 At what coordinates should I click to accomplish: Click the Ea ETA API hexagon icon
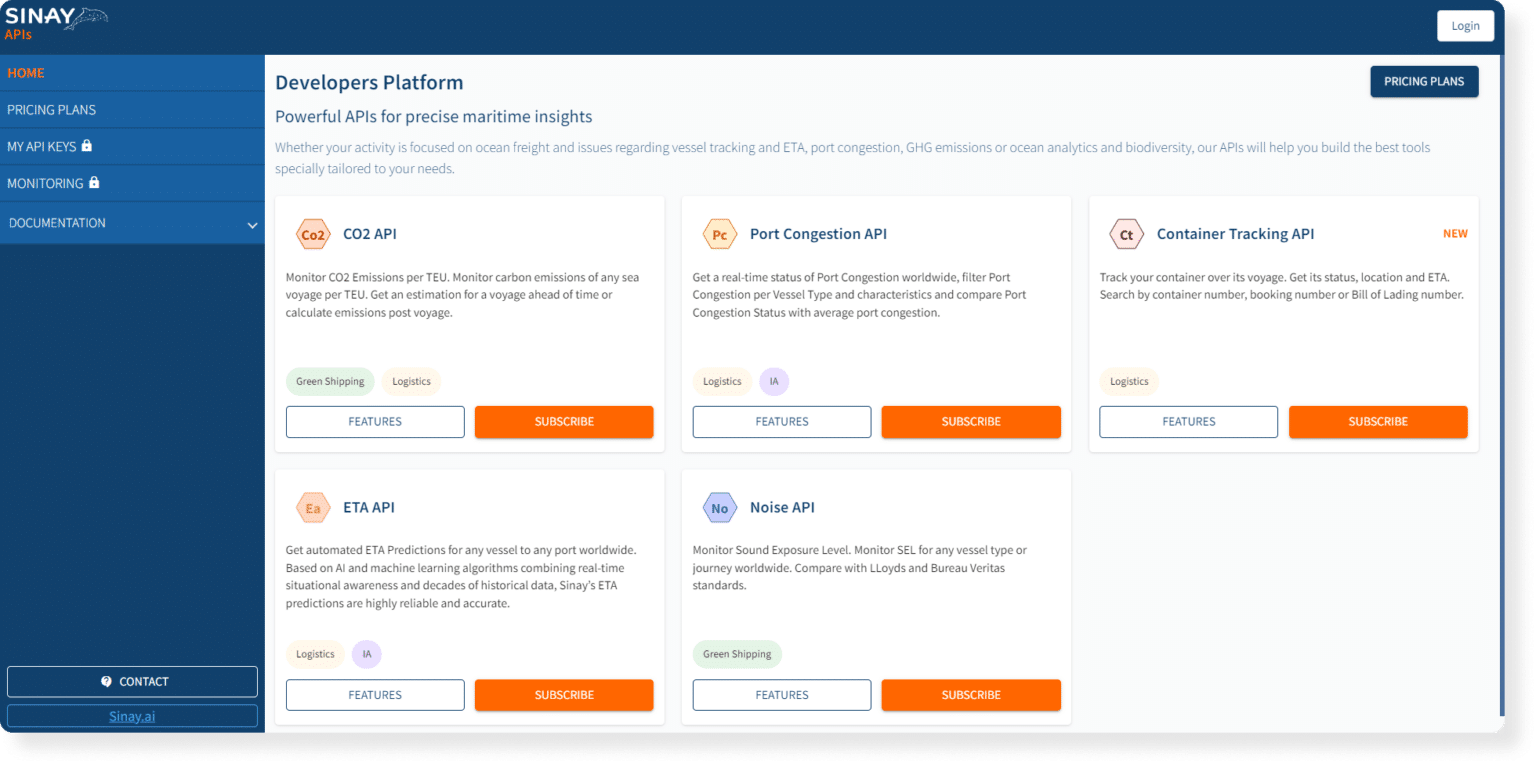(x=313, y=508)
